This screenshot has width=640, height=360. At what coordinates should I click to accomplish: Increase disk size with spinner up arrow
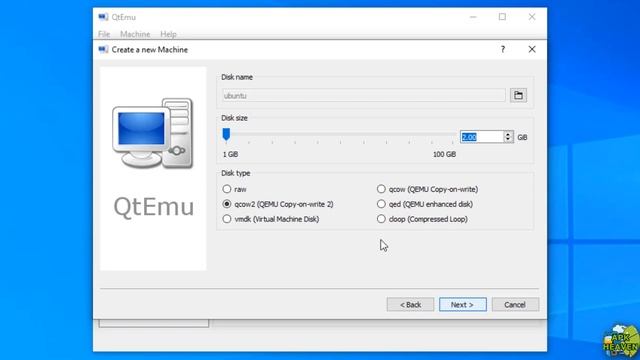tap(508, 134)
